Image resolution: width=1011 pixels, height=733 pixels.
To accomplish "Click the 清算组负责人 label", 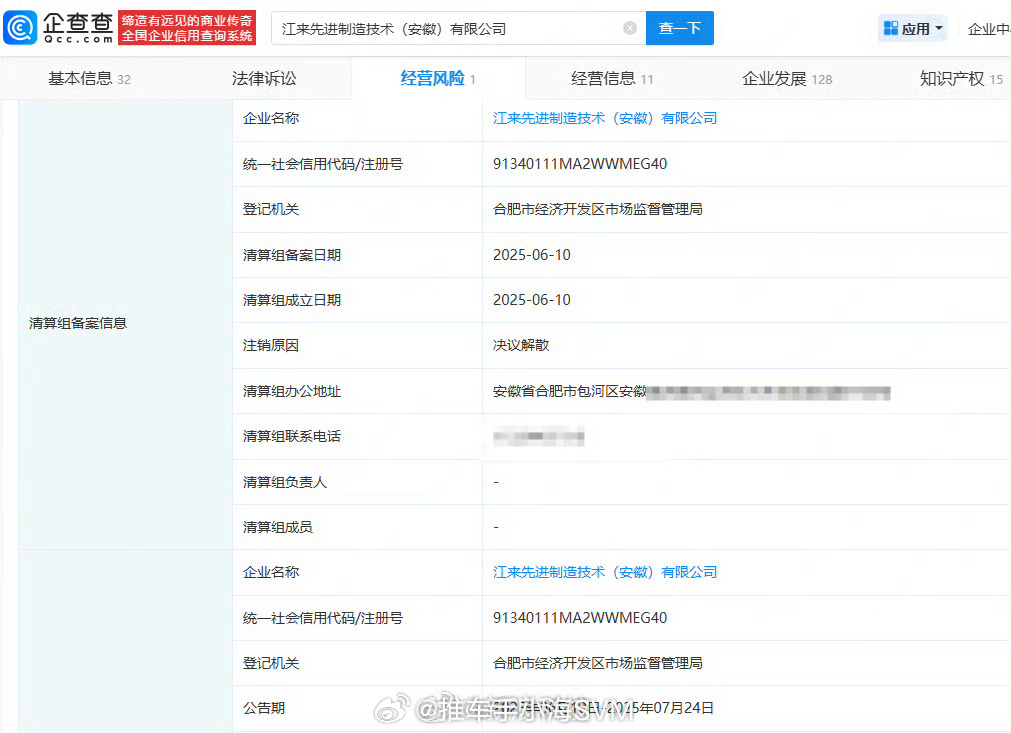I will (x=284, y=482).
